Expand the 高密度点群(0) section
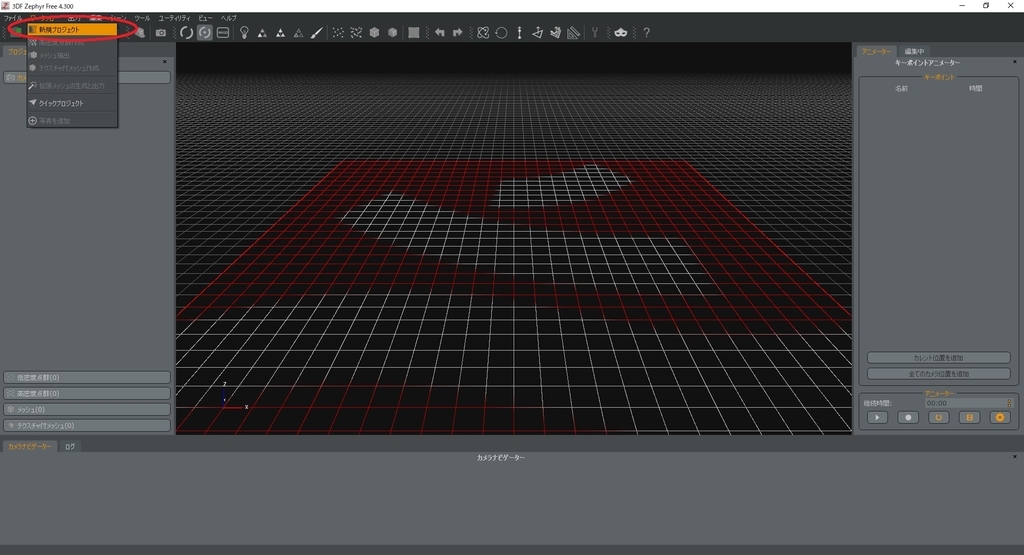The width and height of the screenshot is (1024, 555). click(87, 394)
